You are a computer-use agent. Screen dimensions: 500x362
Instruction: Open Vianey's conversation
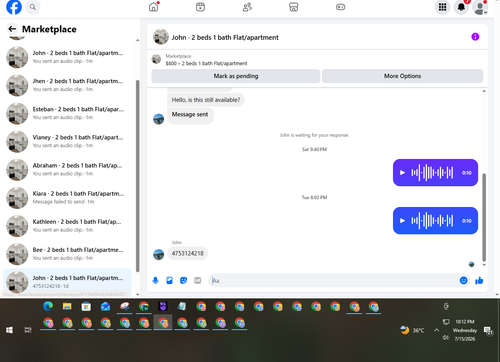(x=68, y=141)
